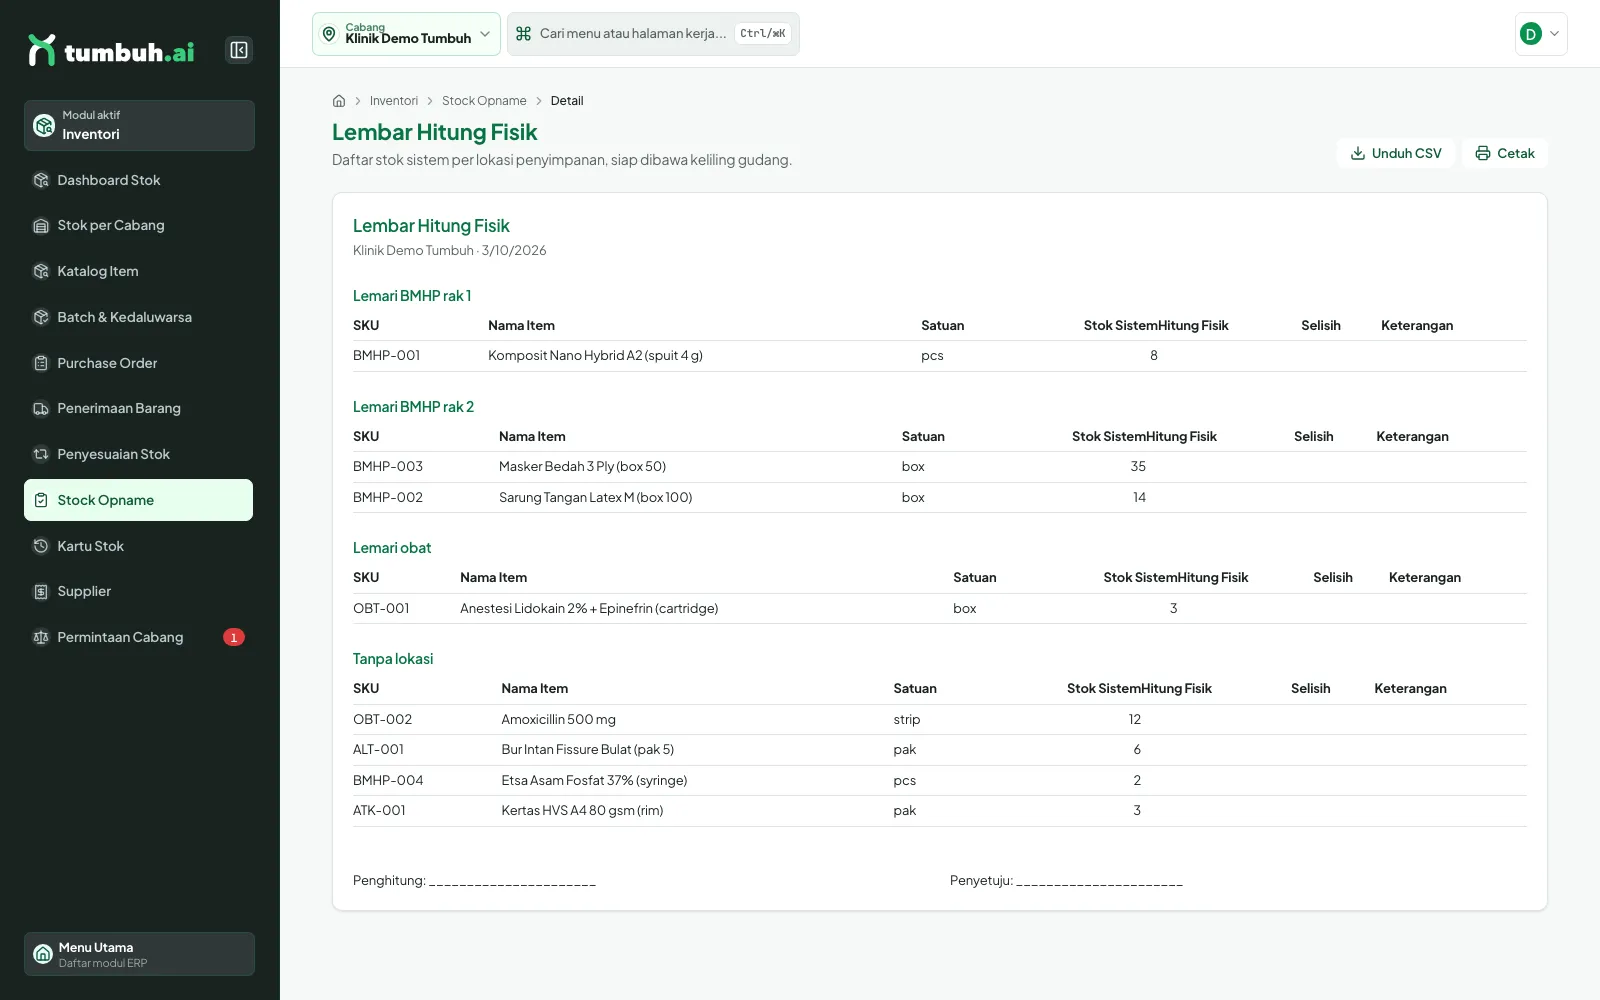Open the Katalog Item menu entry
The width and height of the screenshot is (1600, 1000).
138,271
